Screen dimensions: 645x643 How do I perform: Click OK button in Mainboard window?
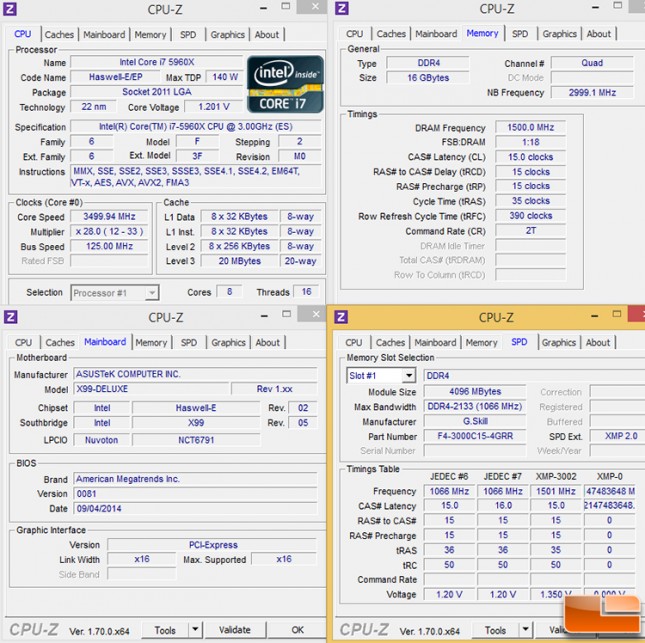[x=297, y=630]
